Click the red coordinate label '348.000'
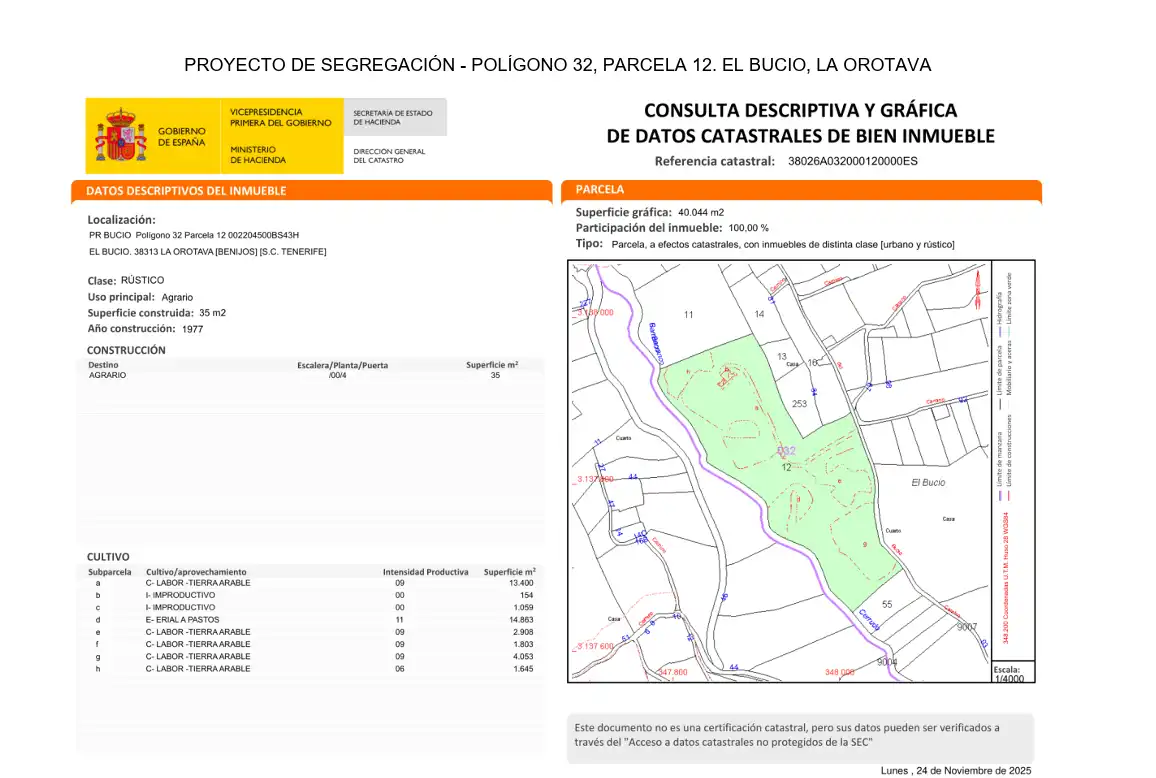The height and width of the screenshot is (778, 1156). coord(839,673)
